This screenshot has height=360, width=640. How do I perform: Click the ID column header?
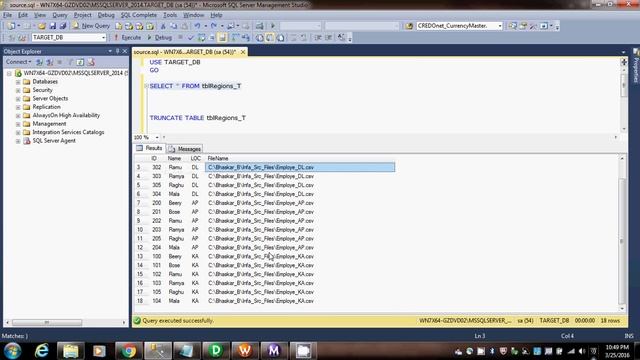point(154,158)
